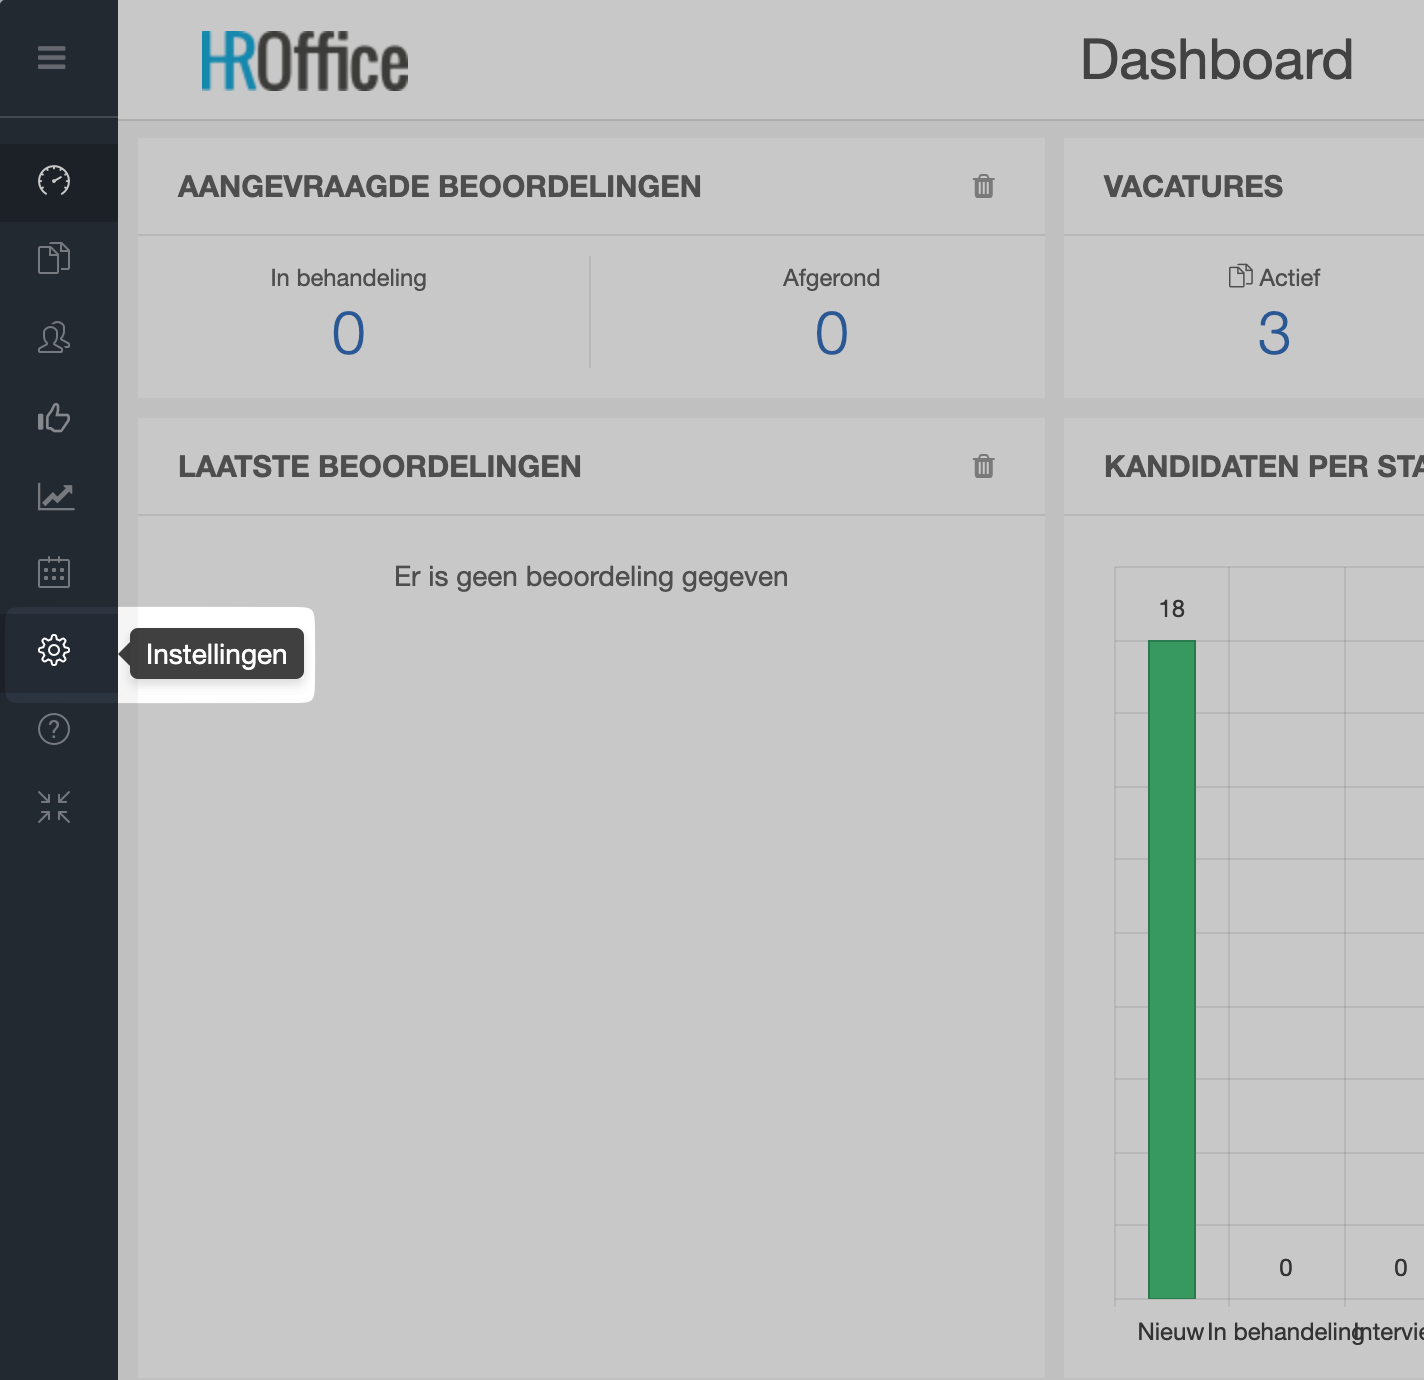Click the HROffice logo
The width and height of the screenshot is (1424, 1380).
(305, 62)
